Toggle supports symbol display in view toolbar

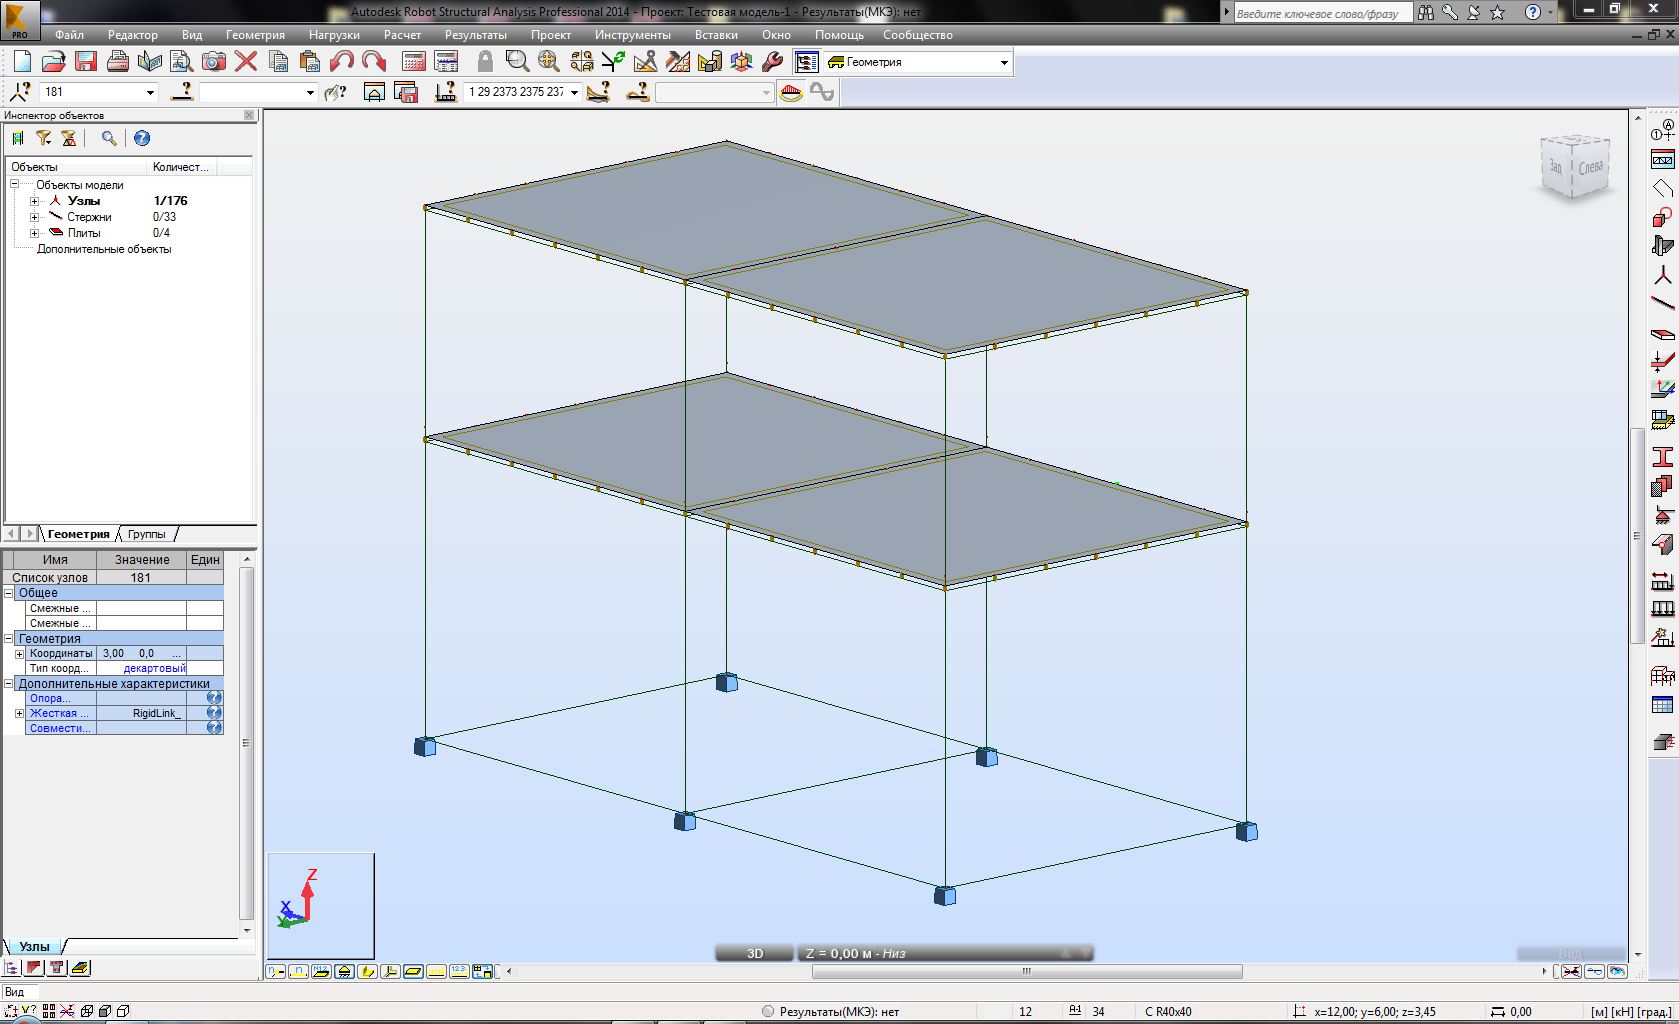click(x=343, y=971)
